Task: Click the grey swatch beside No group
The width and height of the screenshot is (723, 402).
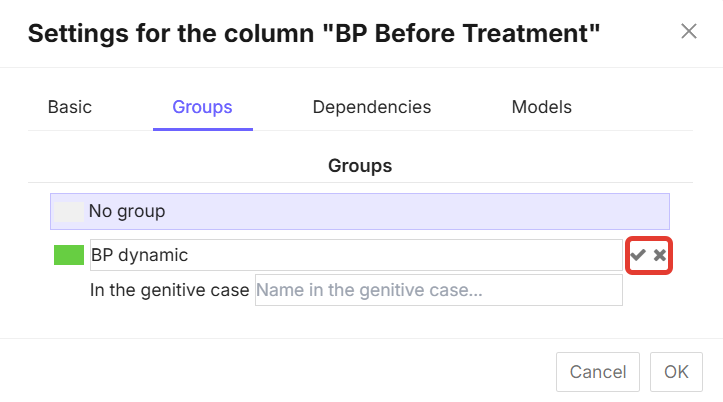Action: pyautogui.click(x=69, y=212)
